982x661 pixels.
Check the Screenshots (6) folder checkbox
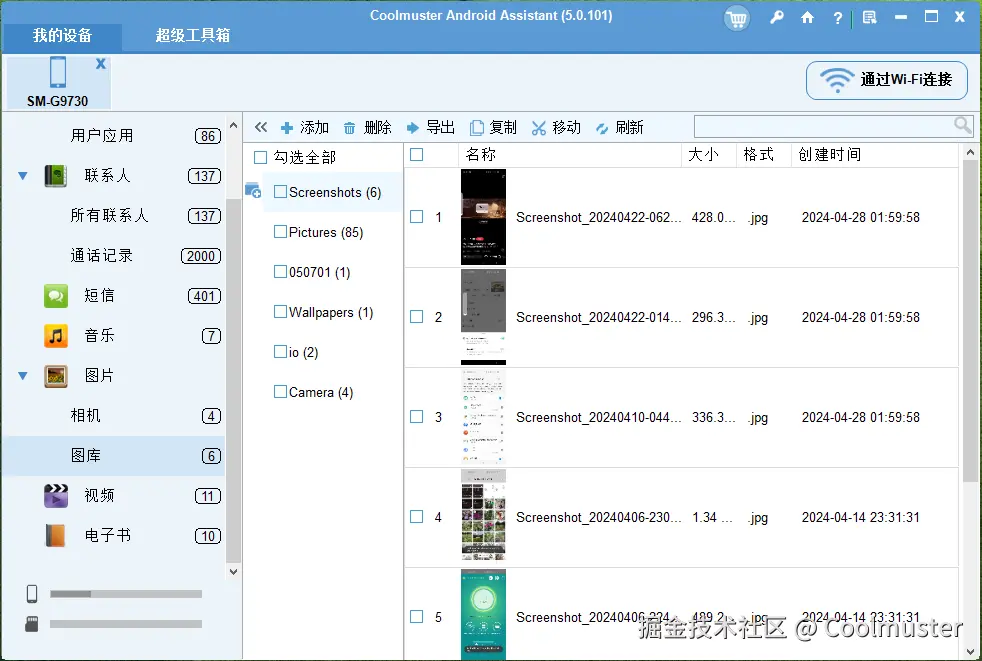point(279,192)
